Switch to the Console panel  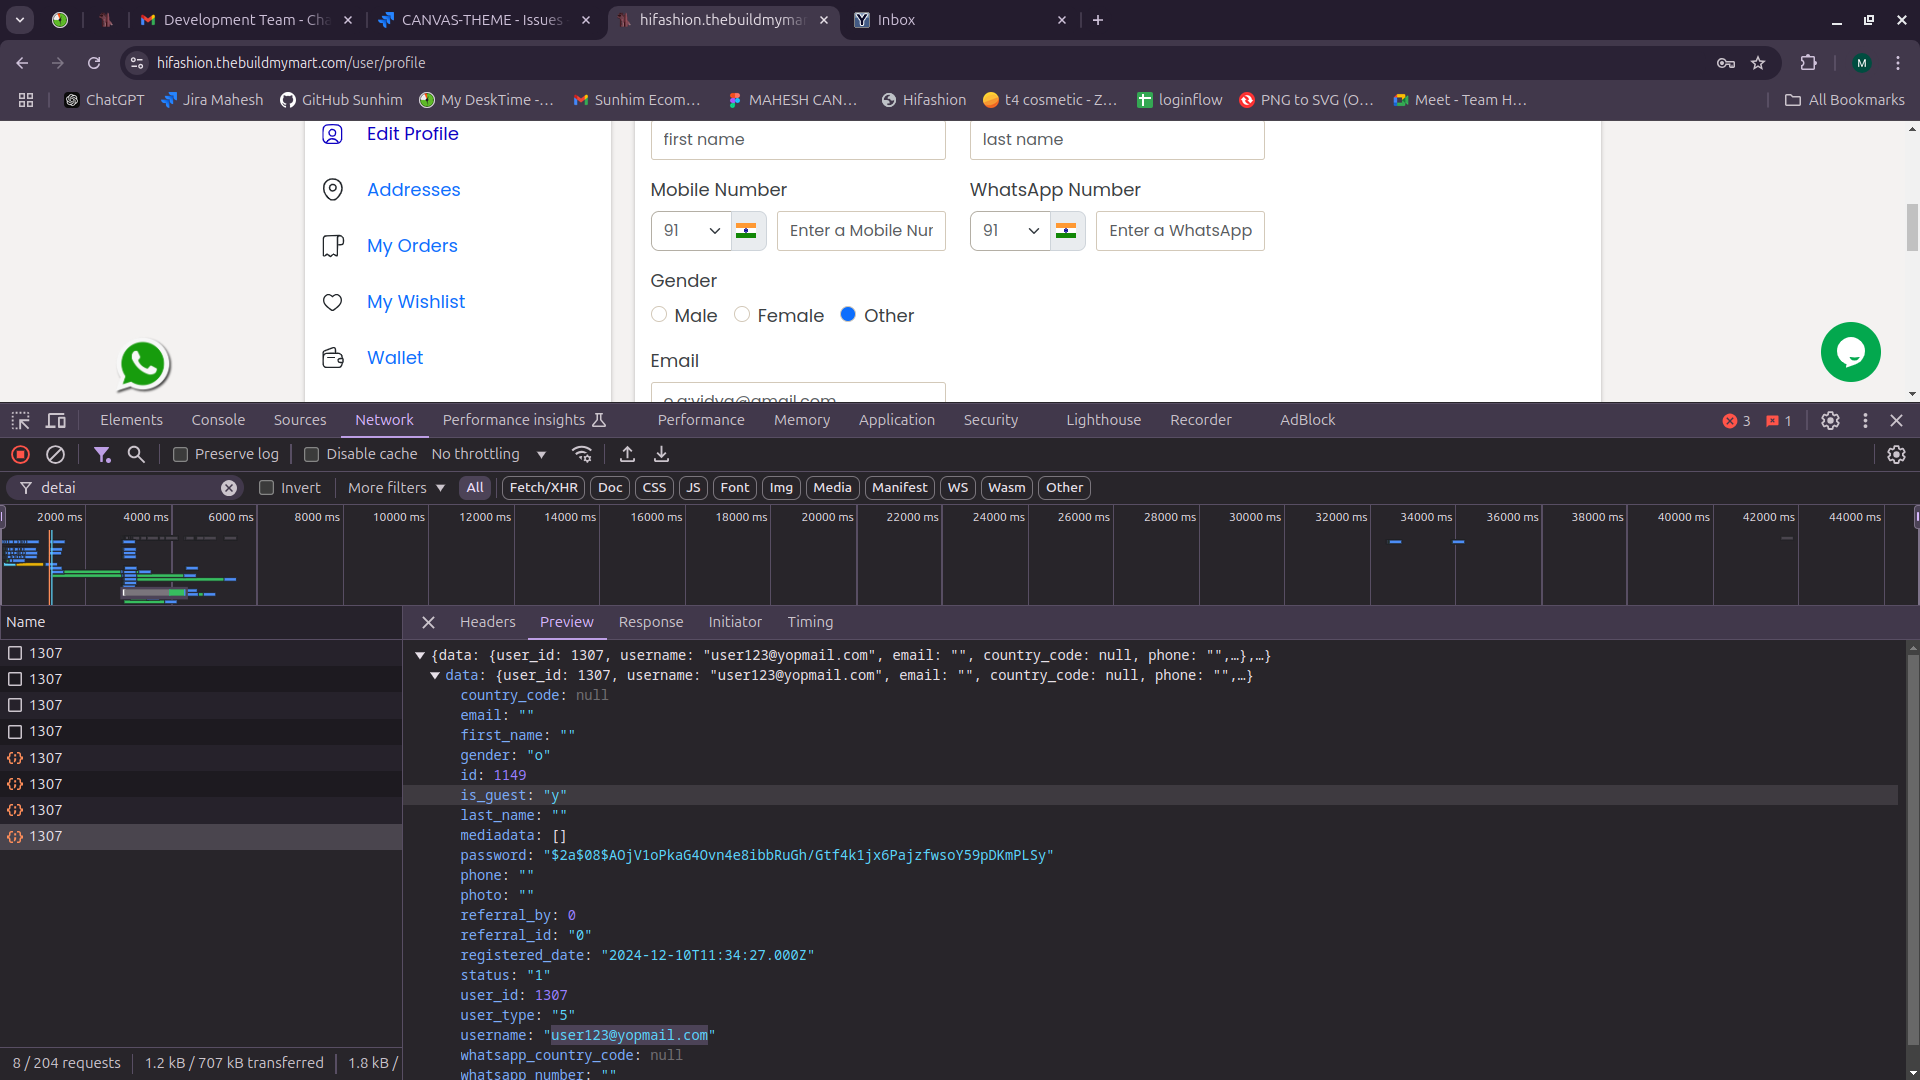(x=218, y=420)
